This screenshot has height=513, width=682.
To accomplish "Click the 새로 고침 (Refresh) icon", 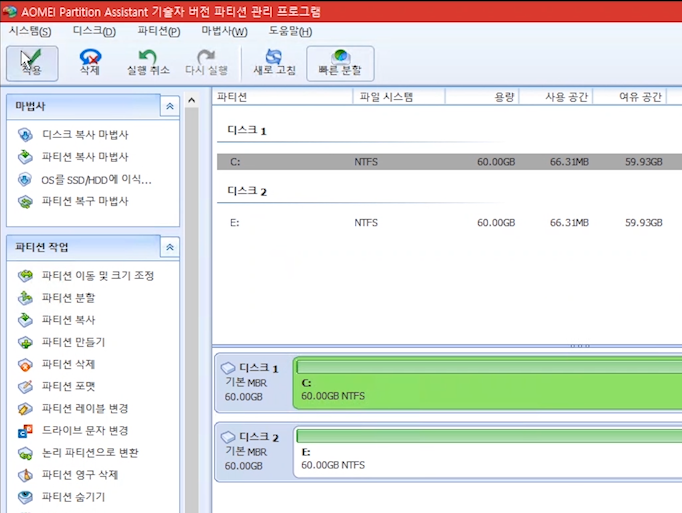I will click(274, 62).
